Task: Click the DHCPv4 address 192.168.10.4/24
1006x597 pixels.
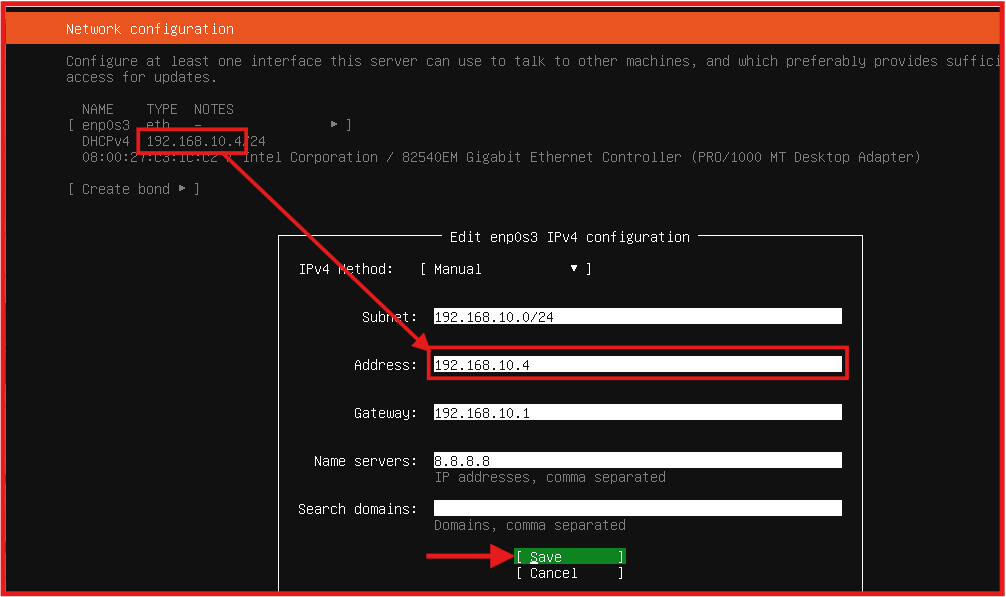Action: [206, 141]
